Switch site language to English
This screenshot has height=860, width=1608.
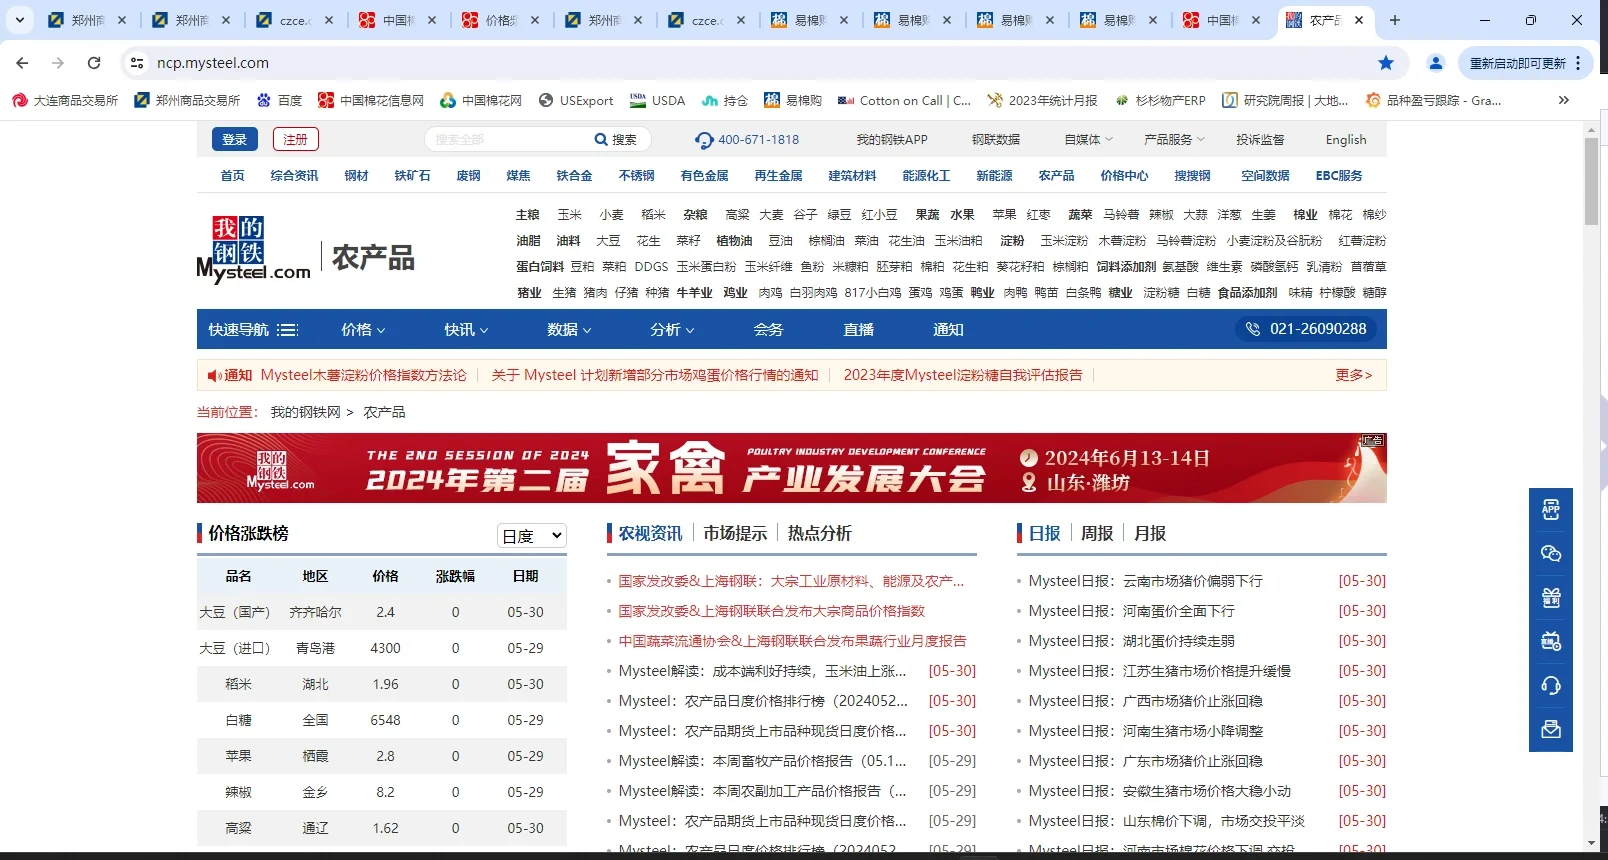pyautogui.click(x=1346, y=140)
